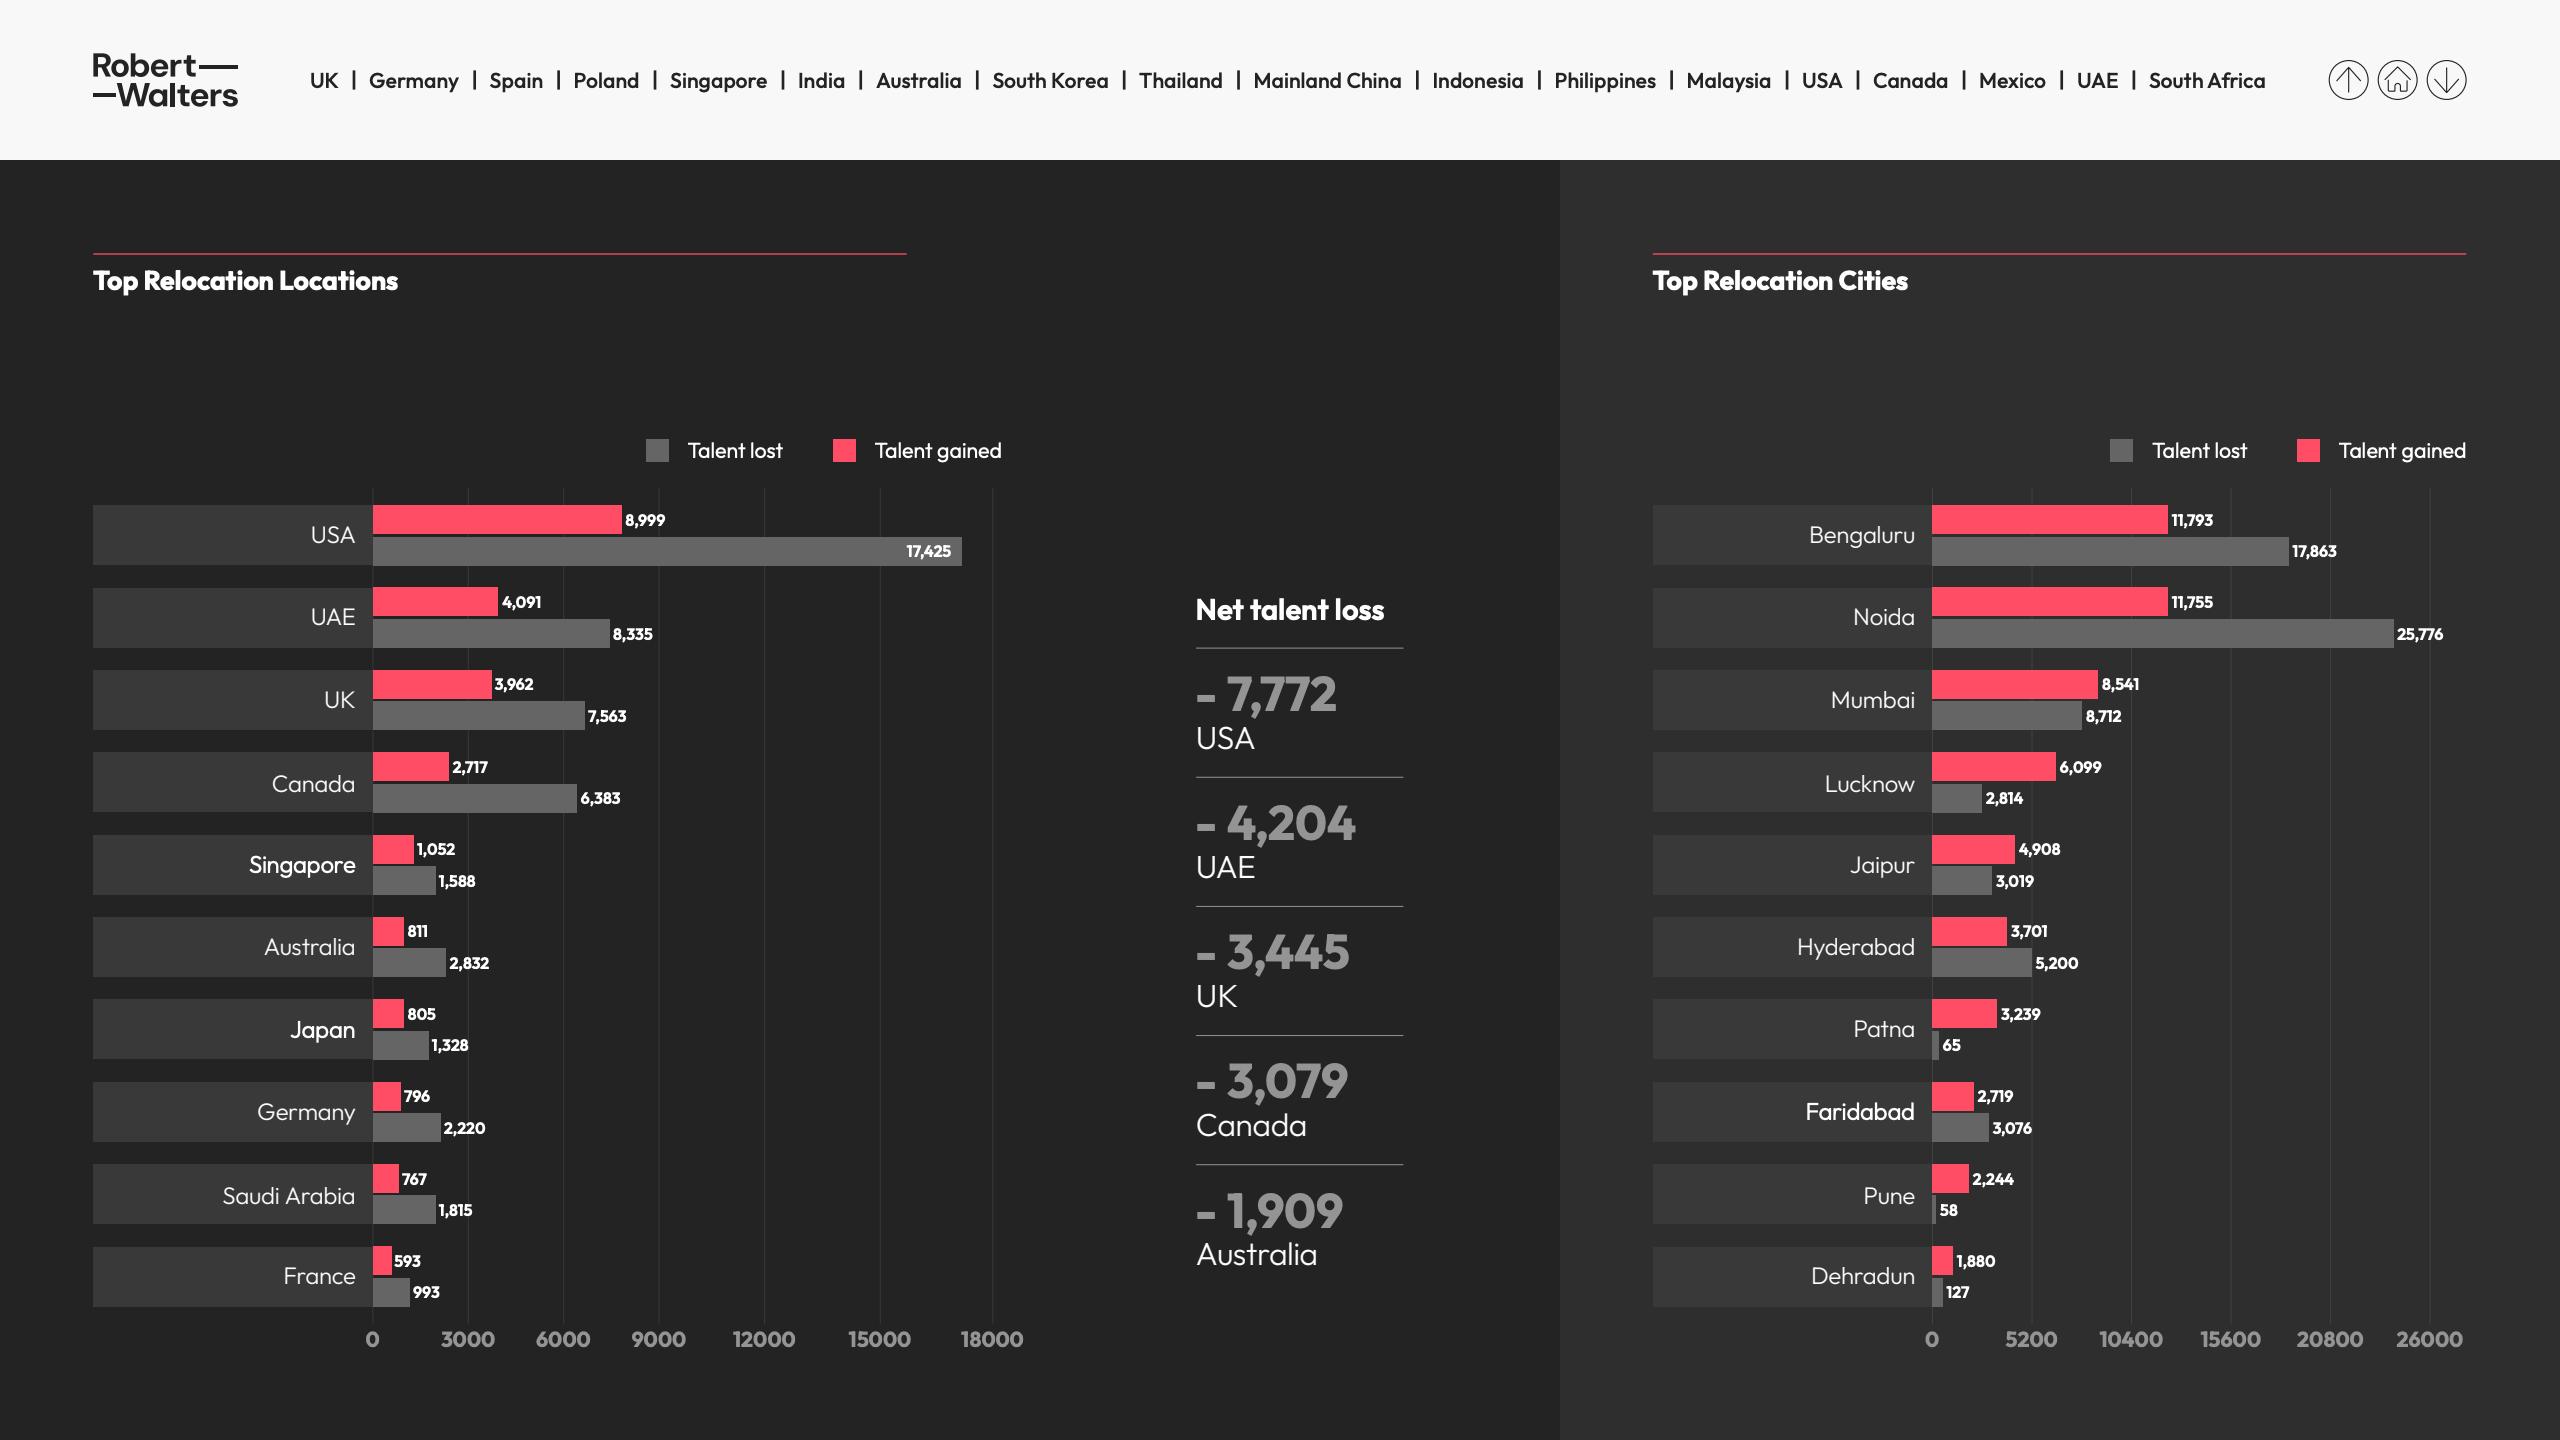Go to the Mainland China page
Screen dimensions: 2560x1440
[x=1327, y=81]
